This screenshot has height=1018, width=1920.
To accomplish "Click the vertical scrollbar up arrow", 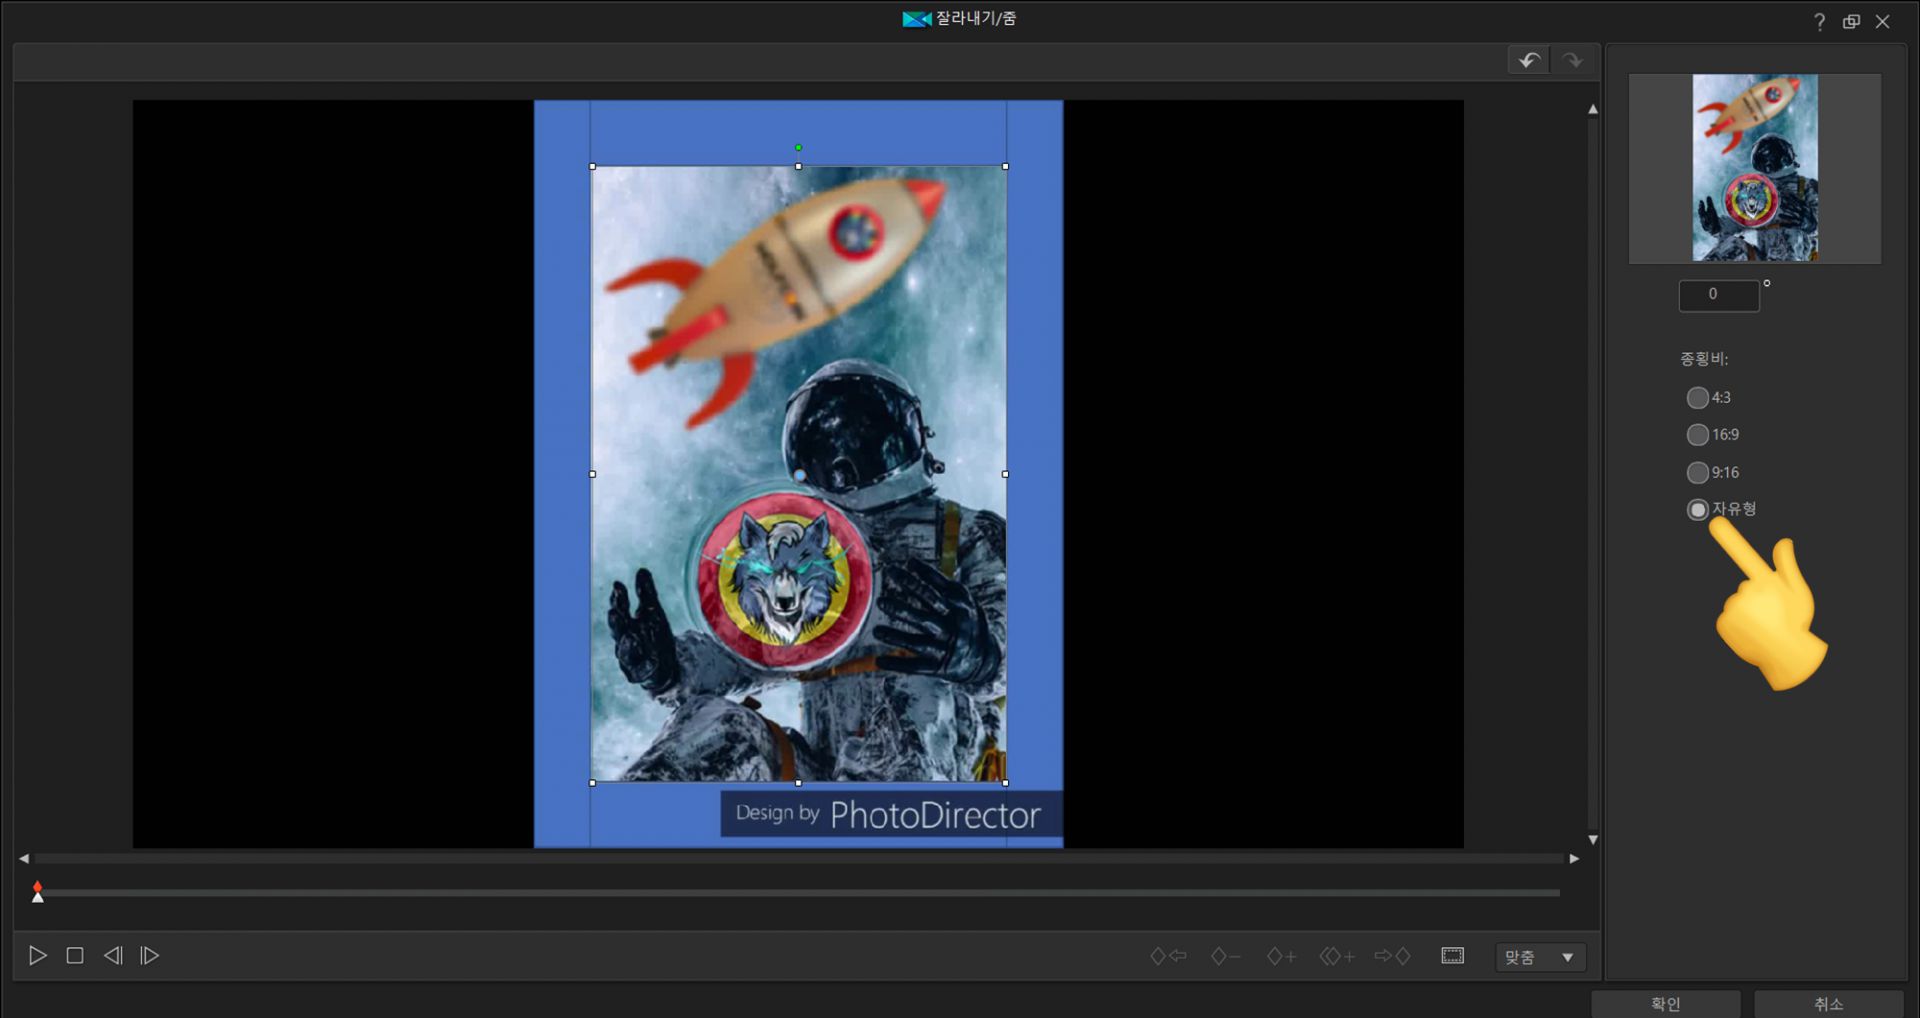I will [x=1593, y=109].
